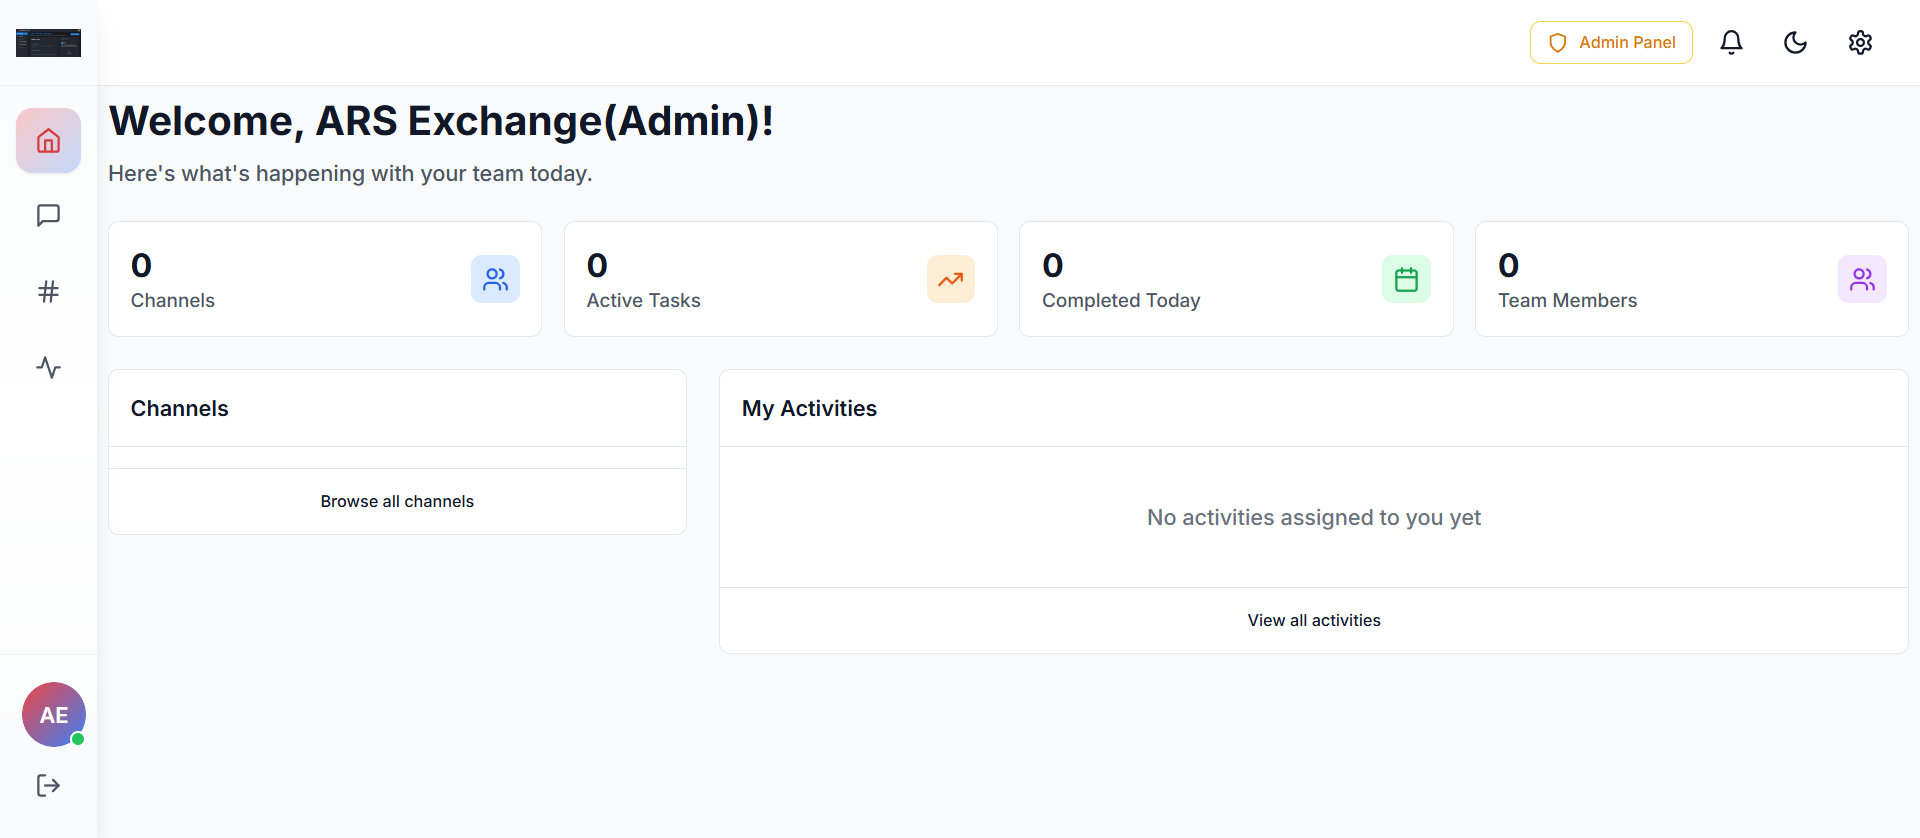Image resolution: width=1920 pixels, height=838 pixels.
Task: Click the Completed Today calendar icon
Action: pos(1406,279)
